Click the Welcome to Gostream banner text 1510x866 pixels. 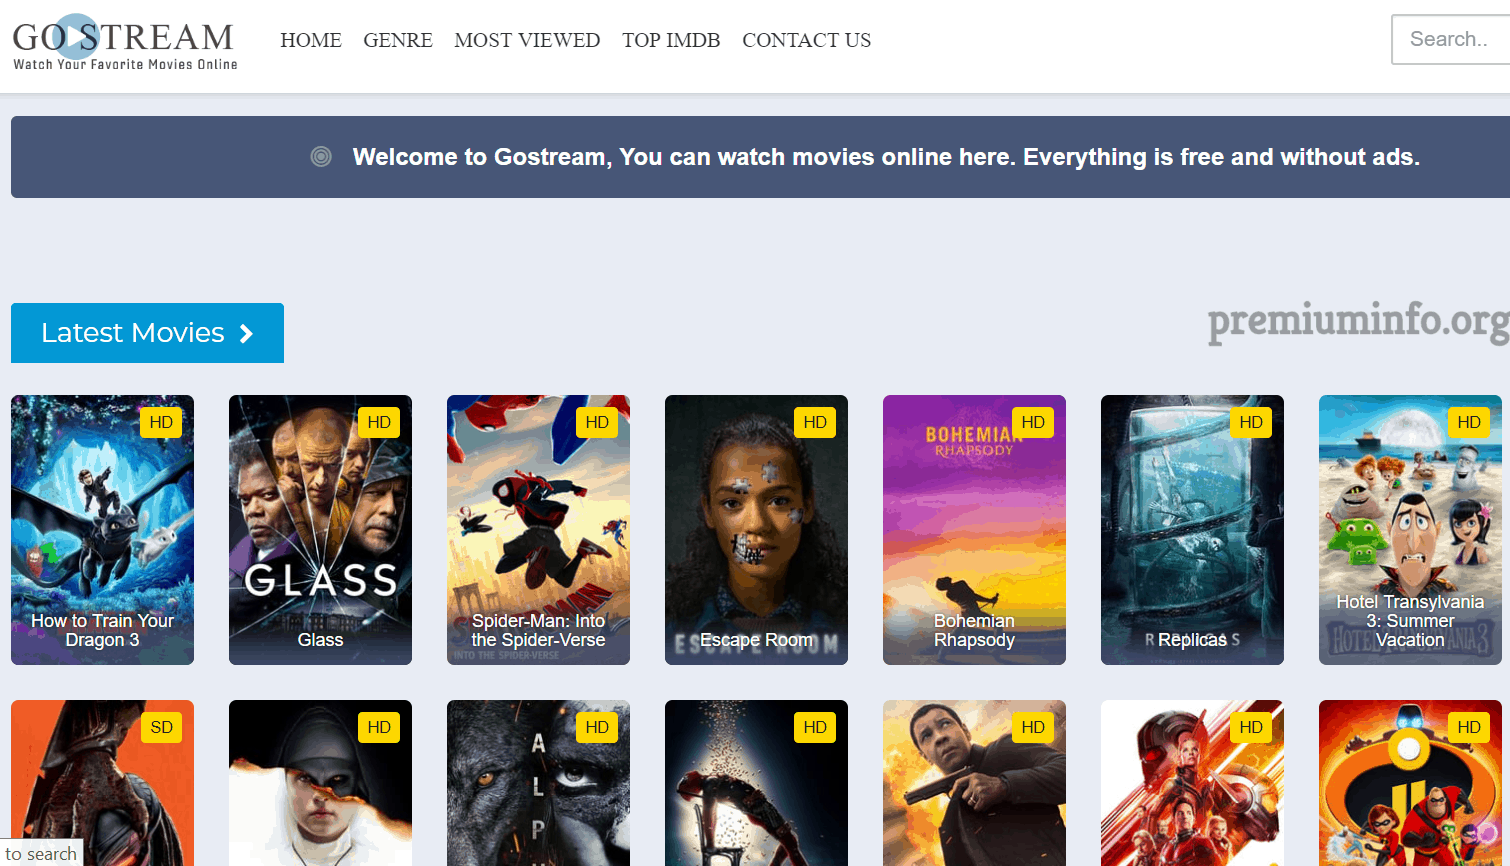click(886, 157)
